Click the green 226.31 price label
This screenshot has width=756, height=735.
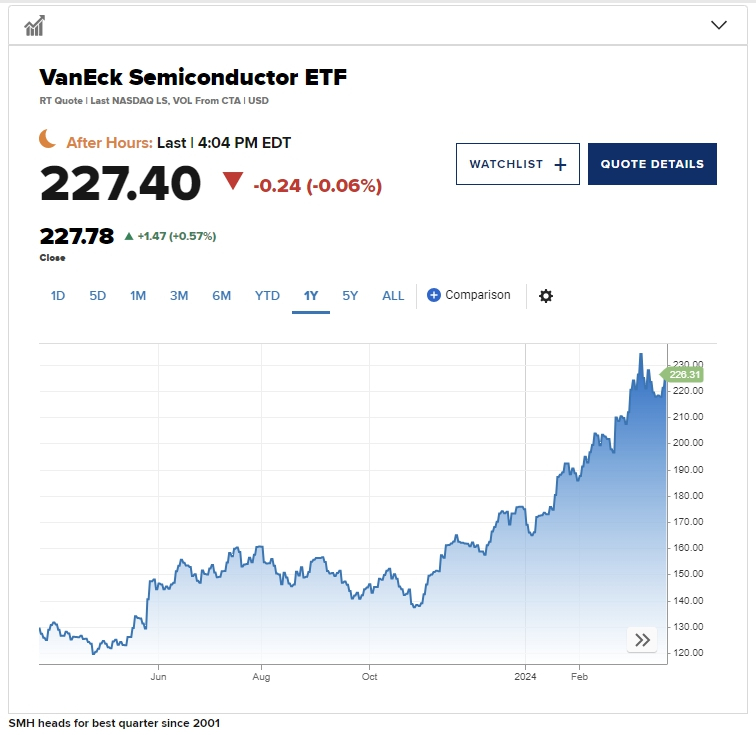click(684, 375)
